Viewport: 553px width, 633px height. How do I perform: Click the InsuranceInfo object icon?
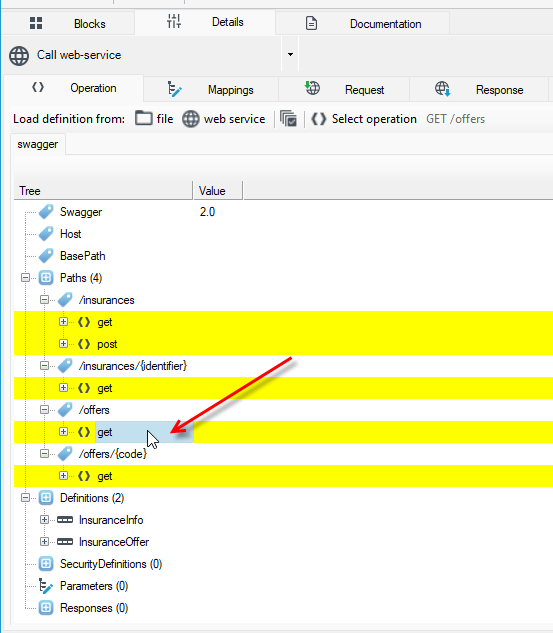[x=65, y=520]
